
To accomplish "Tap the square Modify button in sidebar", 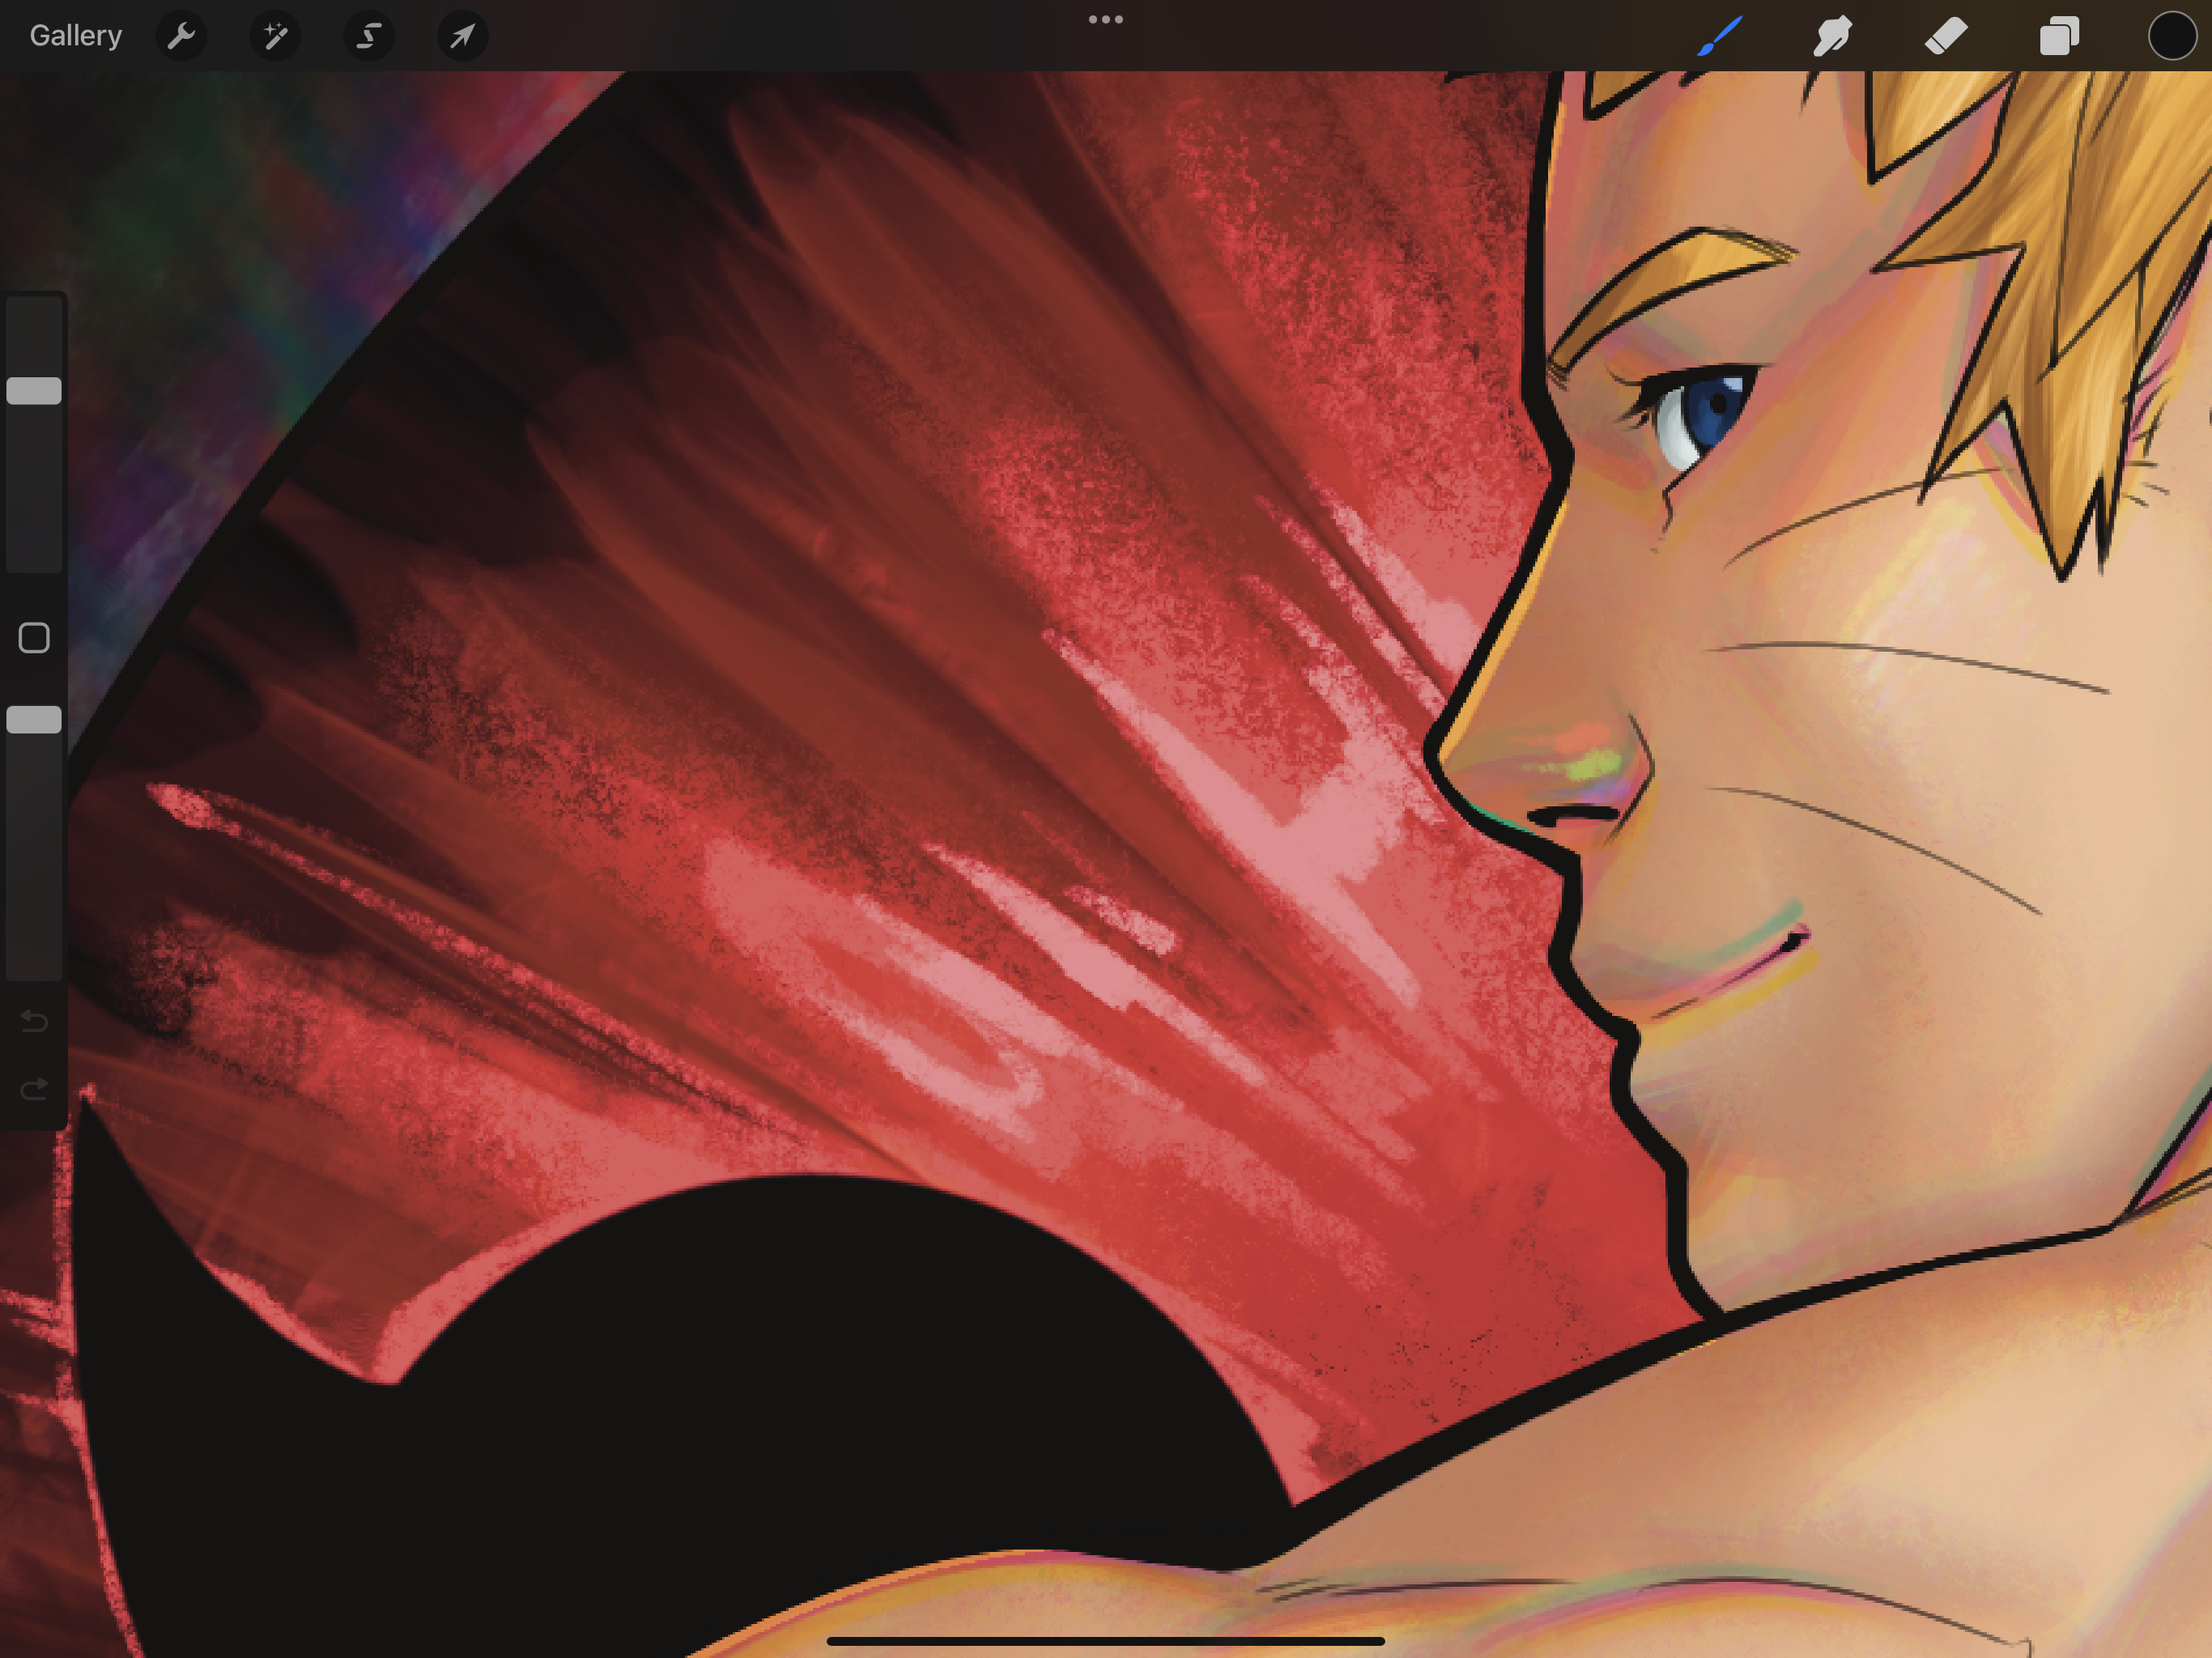I will [34, 638].
